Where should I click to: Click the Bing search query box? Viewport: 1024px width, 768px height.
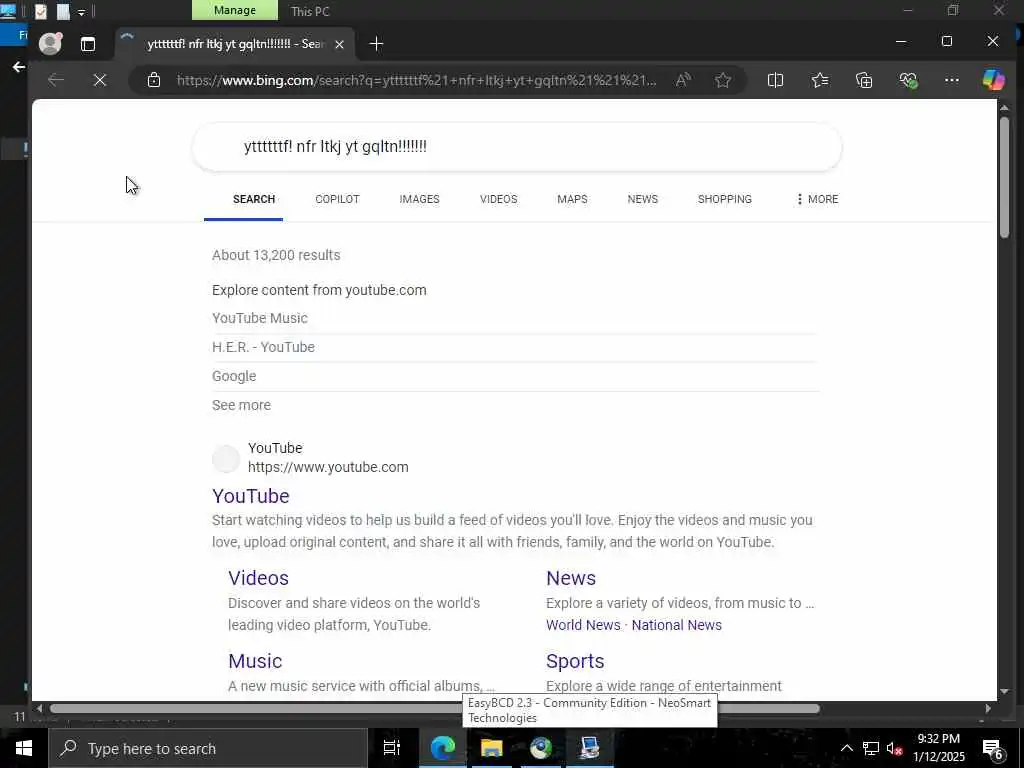pos(517,147)
